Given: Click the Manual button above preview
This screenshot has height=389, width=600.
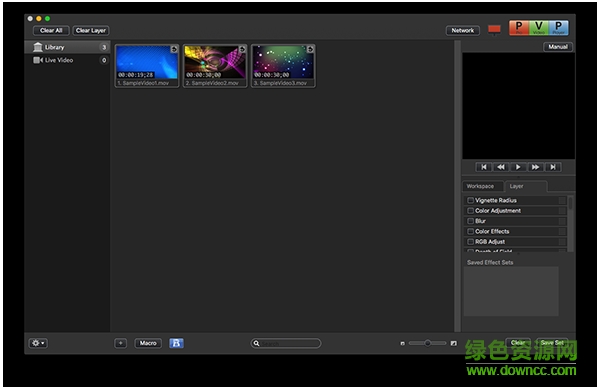Looking at the screenshot, I should click(558, 47).
